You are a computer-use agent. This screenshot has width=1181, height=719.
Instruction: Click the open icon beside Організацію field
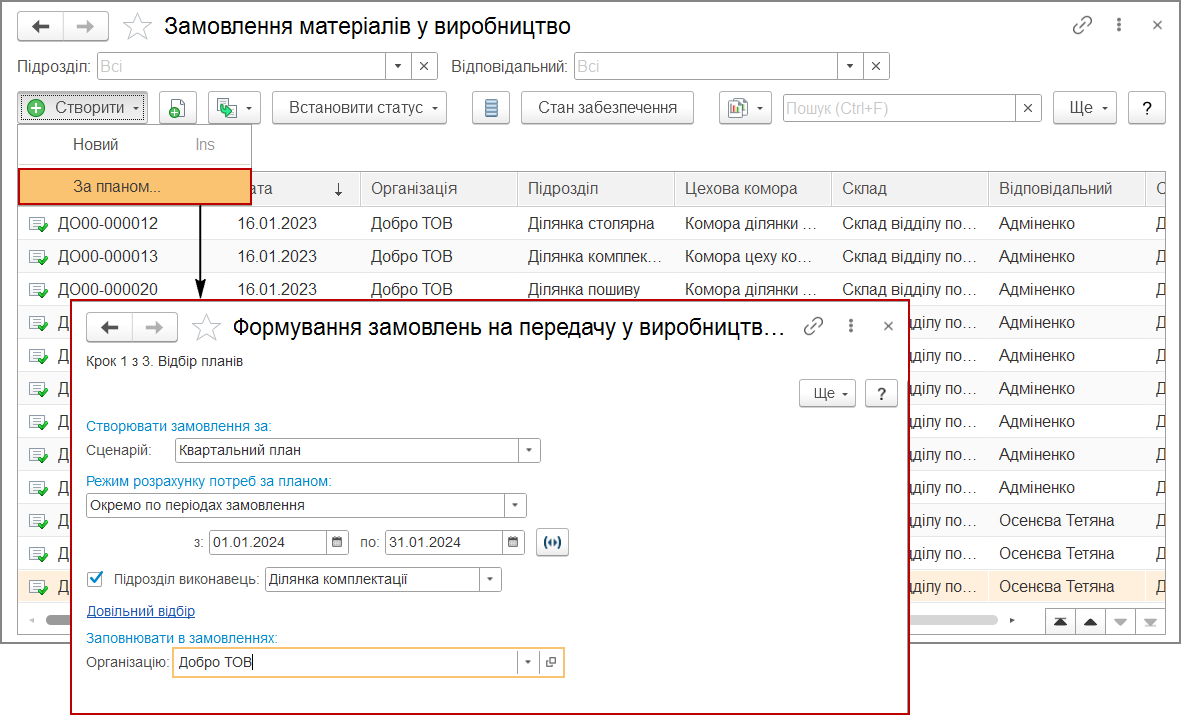[x=551, y=662]
